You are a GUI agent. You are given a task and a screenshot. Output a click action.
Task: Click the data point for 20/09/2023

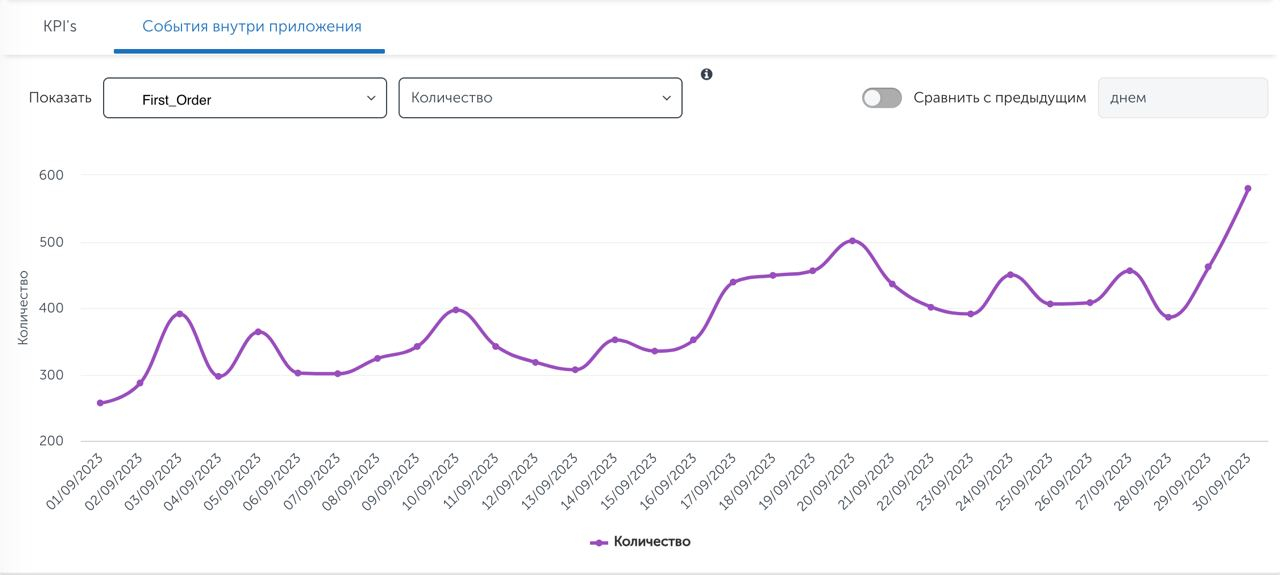(852, 241)
